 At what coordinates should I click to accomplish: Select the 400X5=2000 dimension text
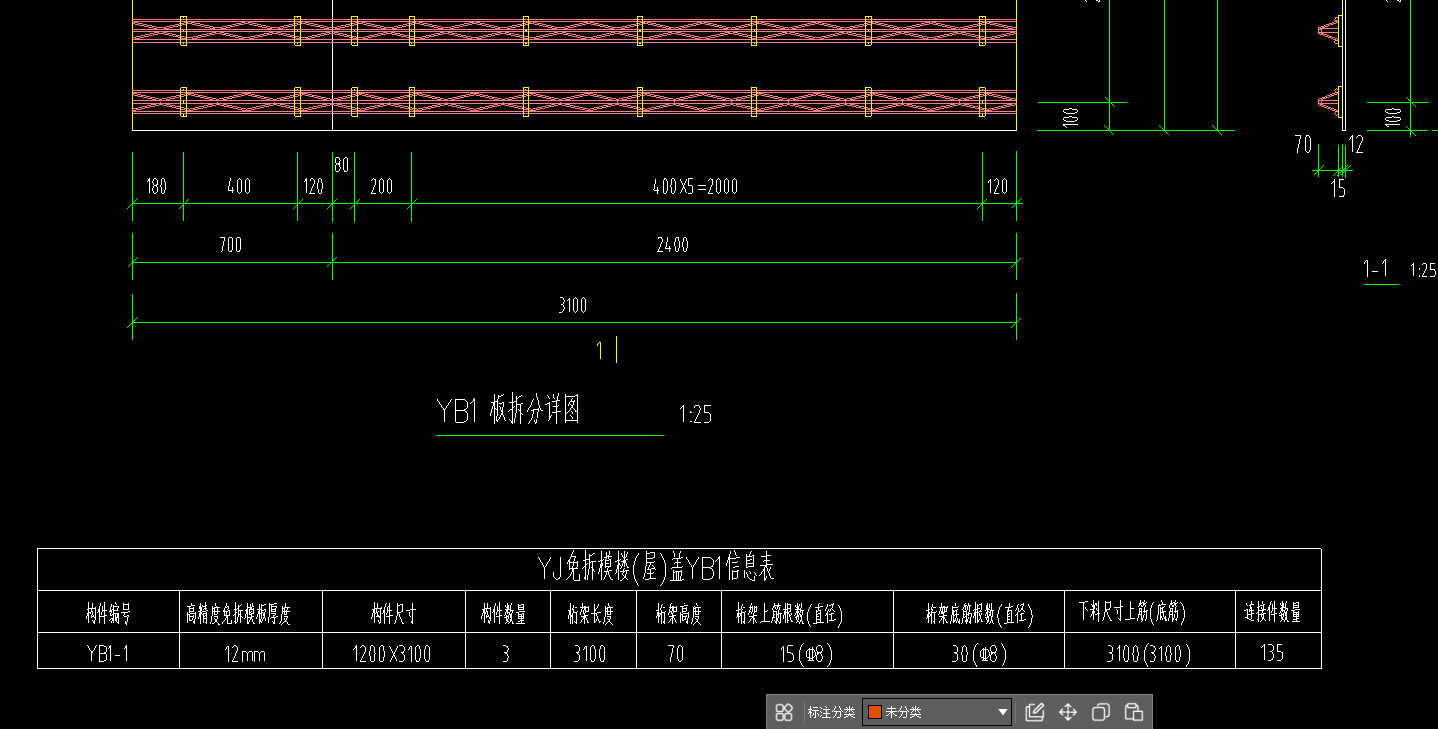pos(696,187)
